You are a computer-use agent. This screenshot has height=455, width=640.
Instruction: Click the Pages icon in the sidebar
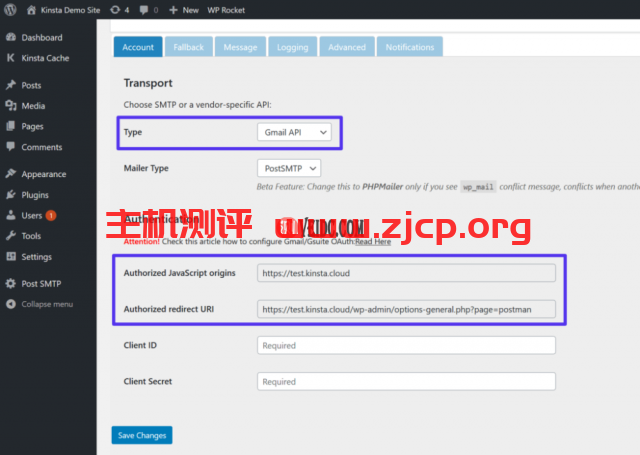(11, 126)
